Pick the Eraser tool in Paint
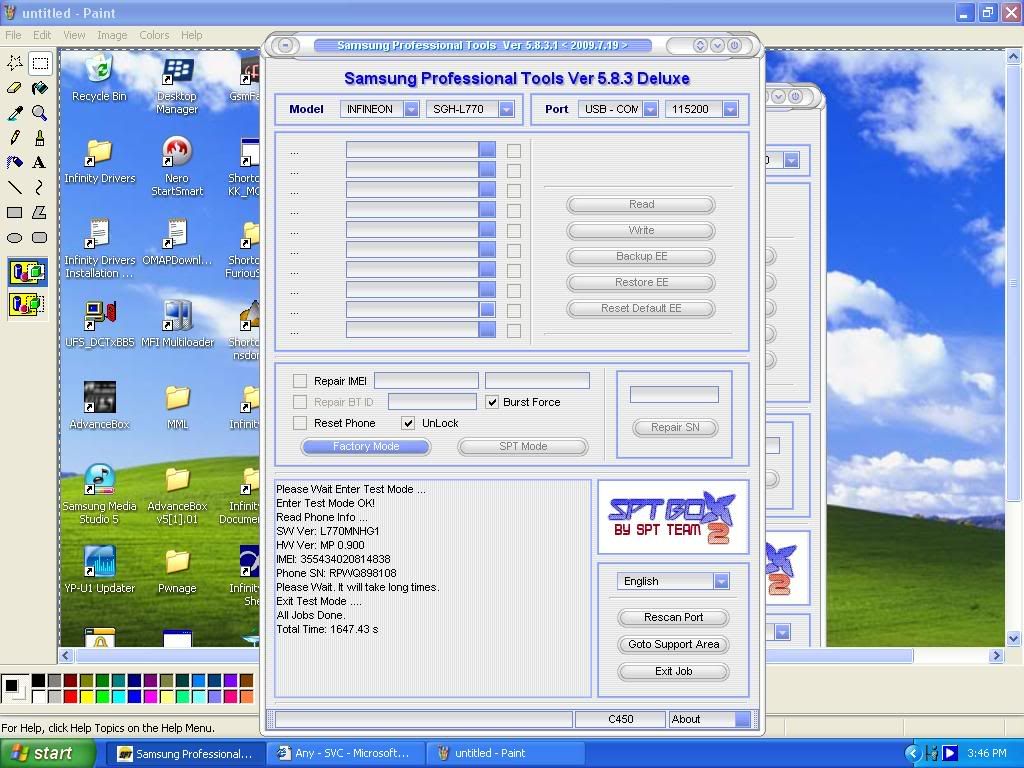The image size is (1024, 768). (15, 88)
